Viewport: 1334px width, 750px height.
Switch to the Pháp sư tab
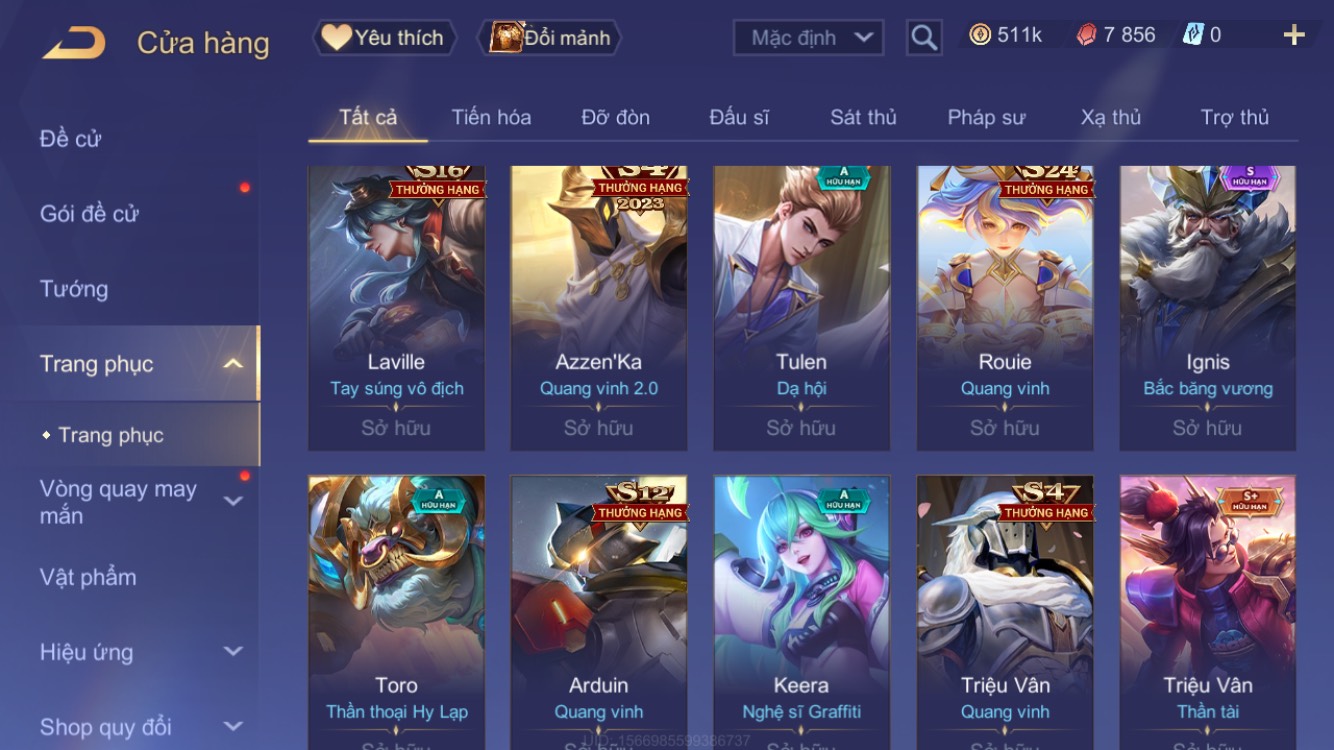(986, 117)
